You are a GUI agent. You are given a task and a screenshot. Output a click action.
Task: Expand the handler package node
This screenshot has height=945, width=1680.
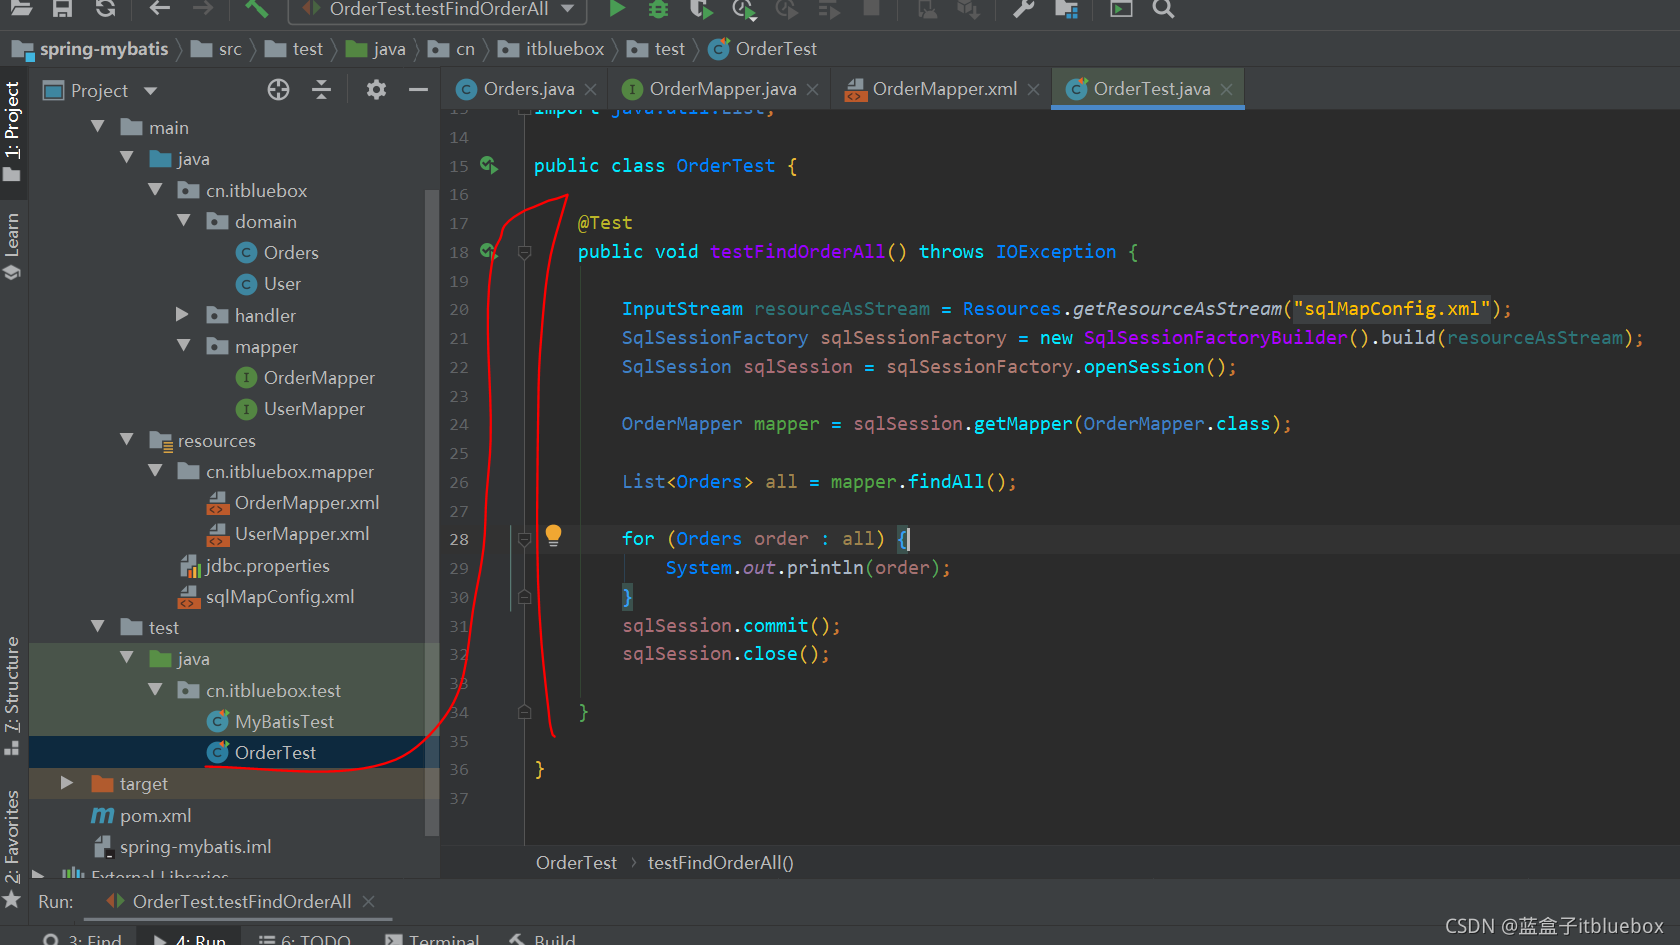pos(182,315)
